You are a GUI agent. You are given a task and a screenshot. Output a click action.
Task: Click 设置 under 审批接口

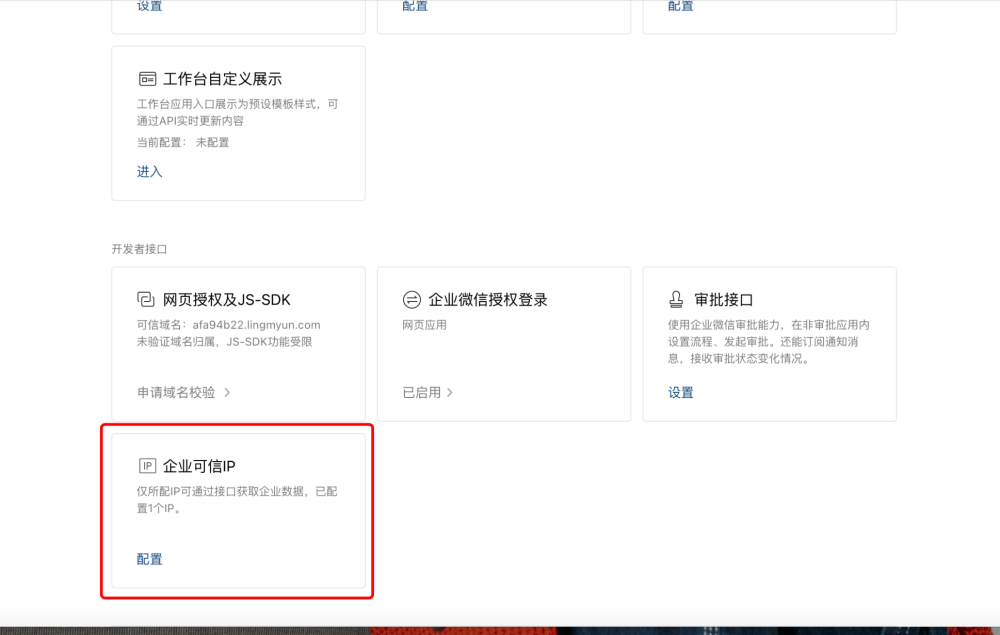(680, 393)
